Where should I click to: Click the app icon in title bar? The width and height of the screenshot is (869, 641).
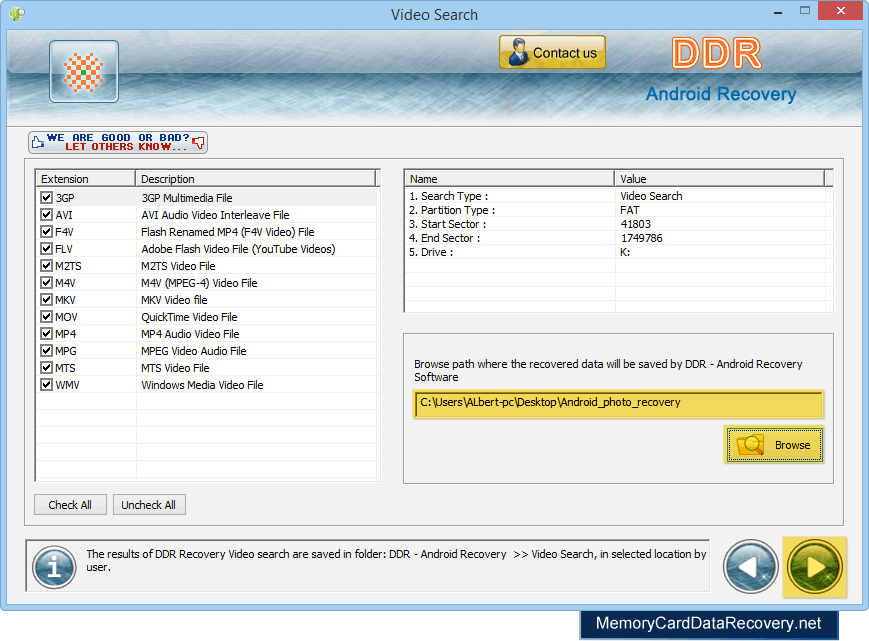tap(17, 13)
